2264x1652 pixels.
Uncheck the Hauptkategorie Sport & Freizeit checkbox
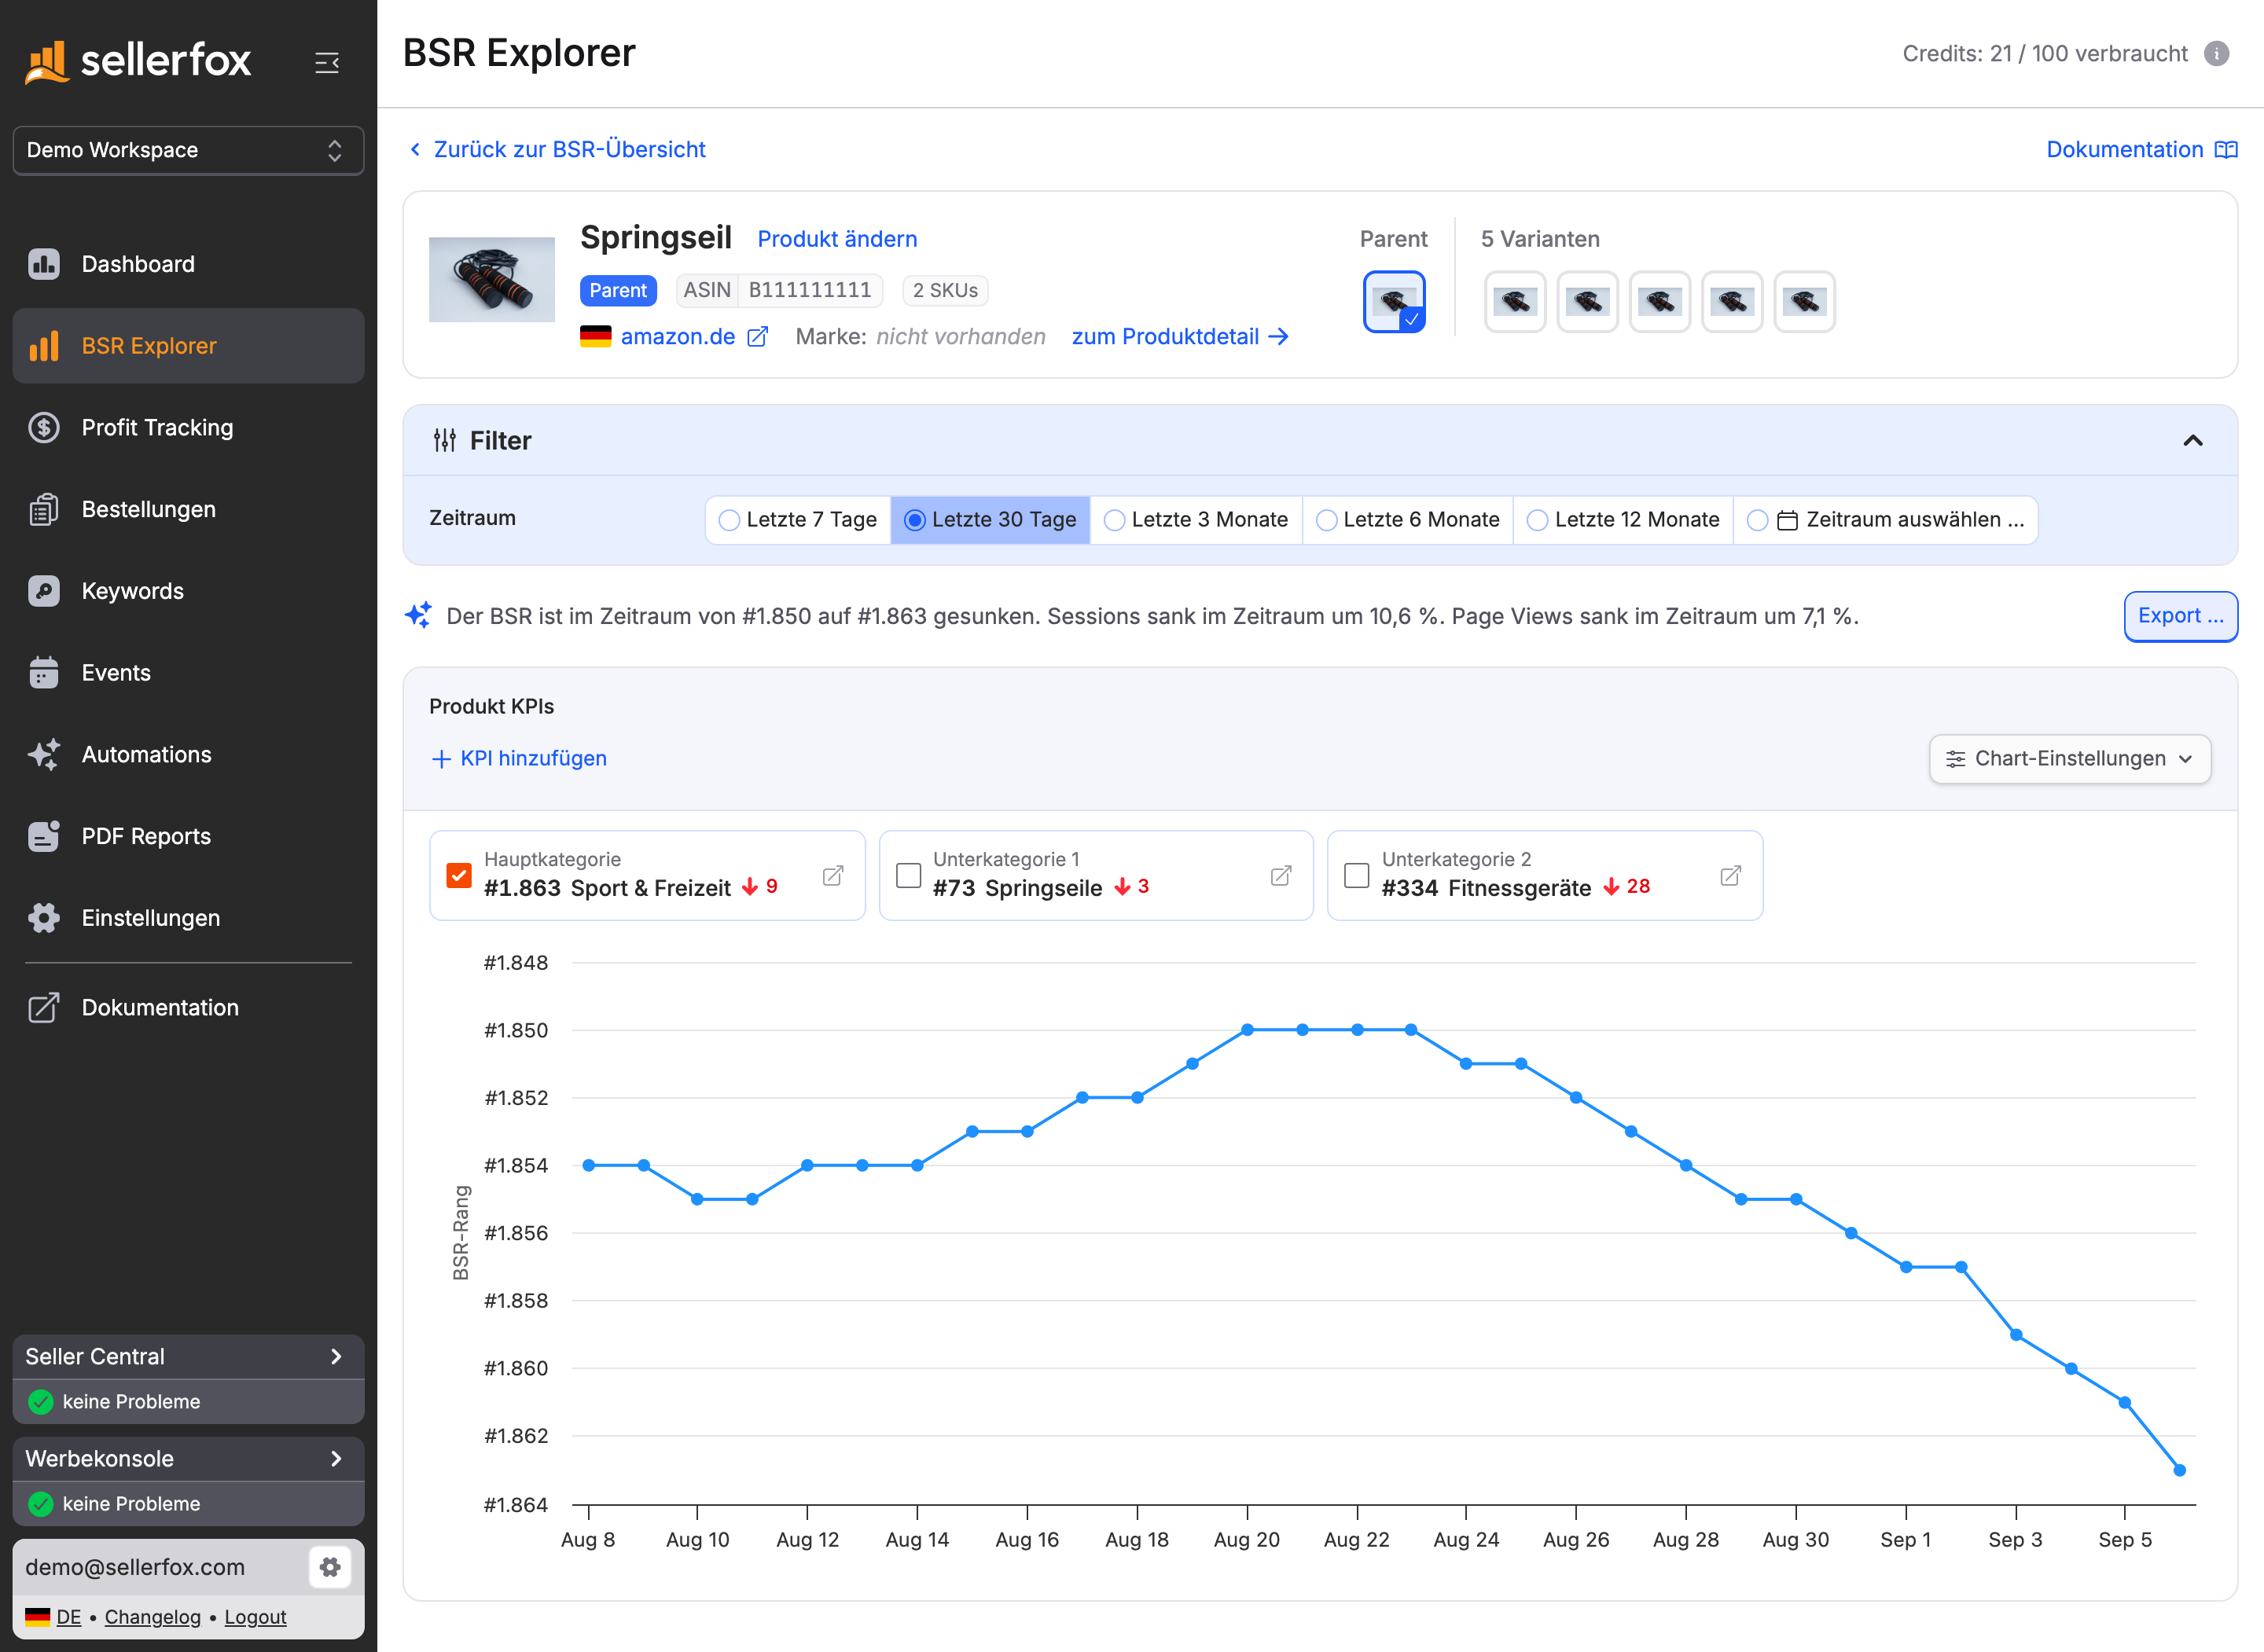(x=459, y=876)
